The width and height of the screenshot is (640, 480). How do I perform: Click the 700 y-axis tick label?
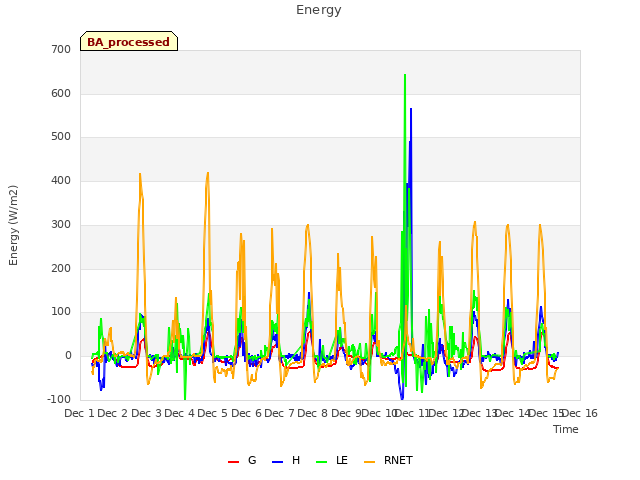point(61,49)
